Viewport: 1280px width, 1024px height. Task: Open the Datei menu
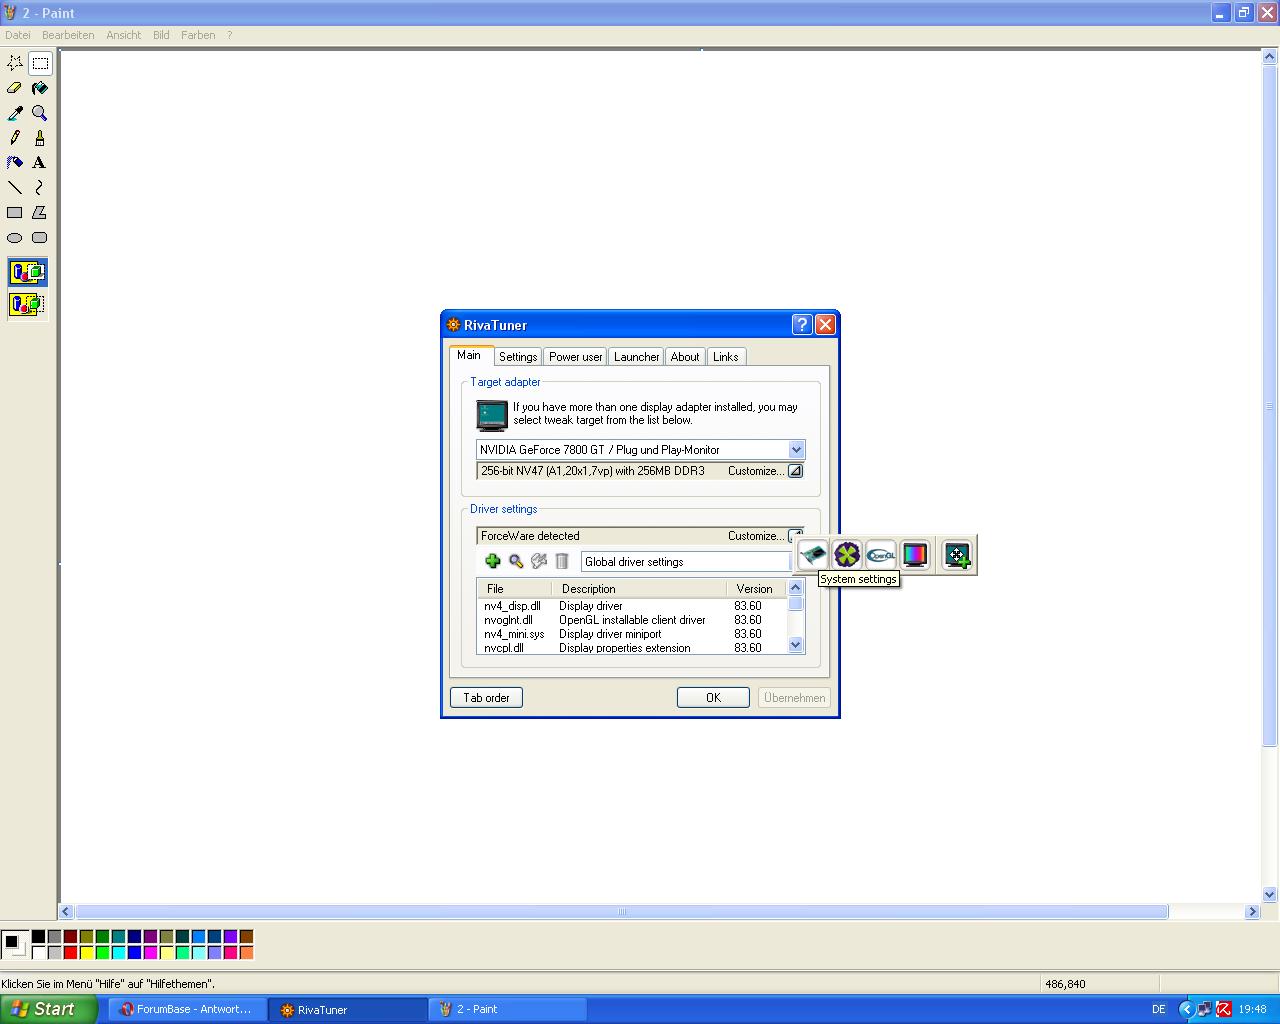point(18,35)
